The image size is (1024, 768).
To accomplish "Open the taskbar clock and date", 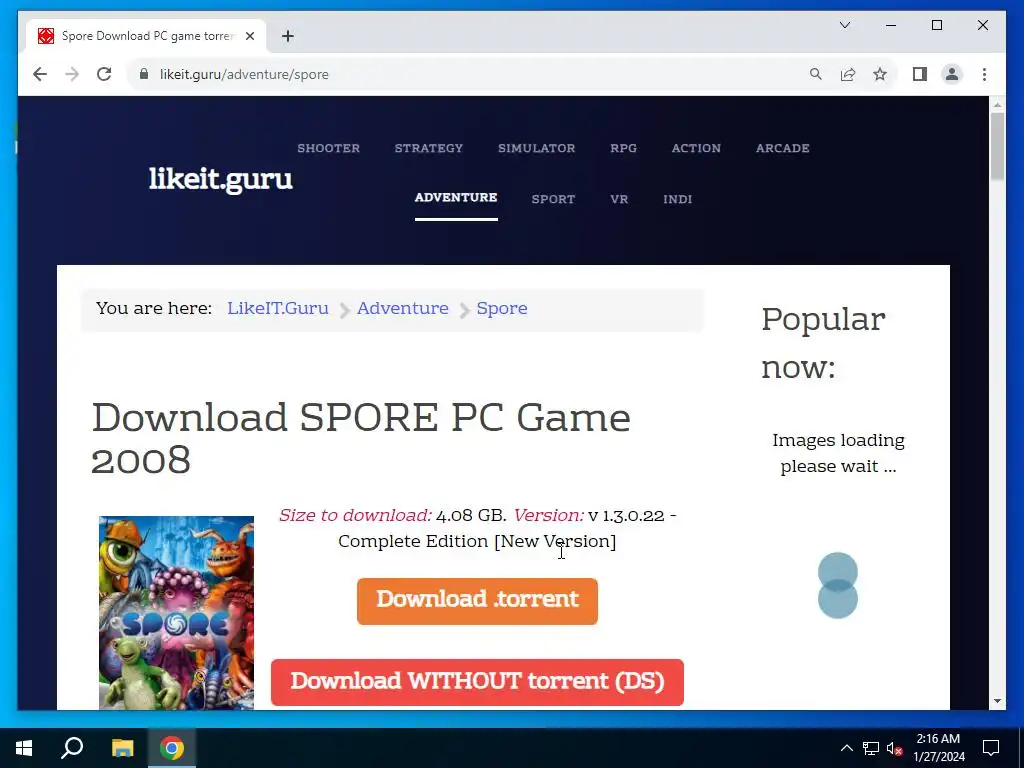I will tap(938, 748).
